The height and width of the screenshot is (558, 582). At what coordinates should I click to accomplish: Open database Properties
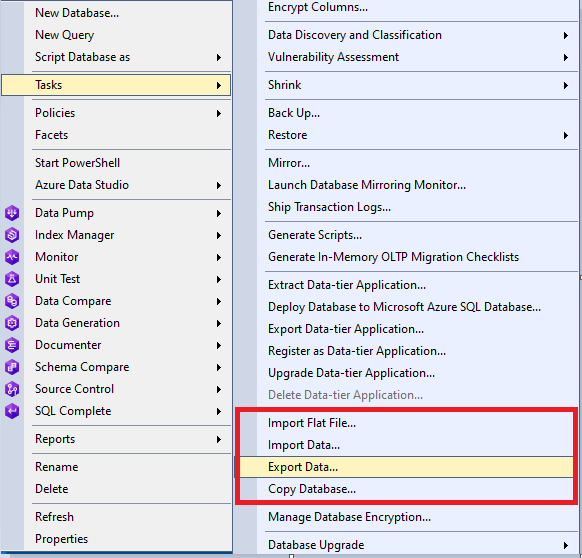[61, 539]
